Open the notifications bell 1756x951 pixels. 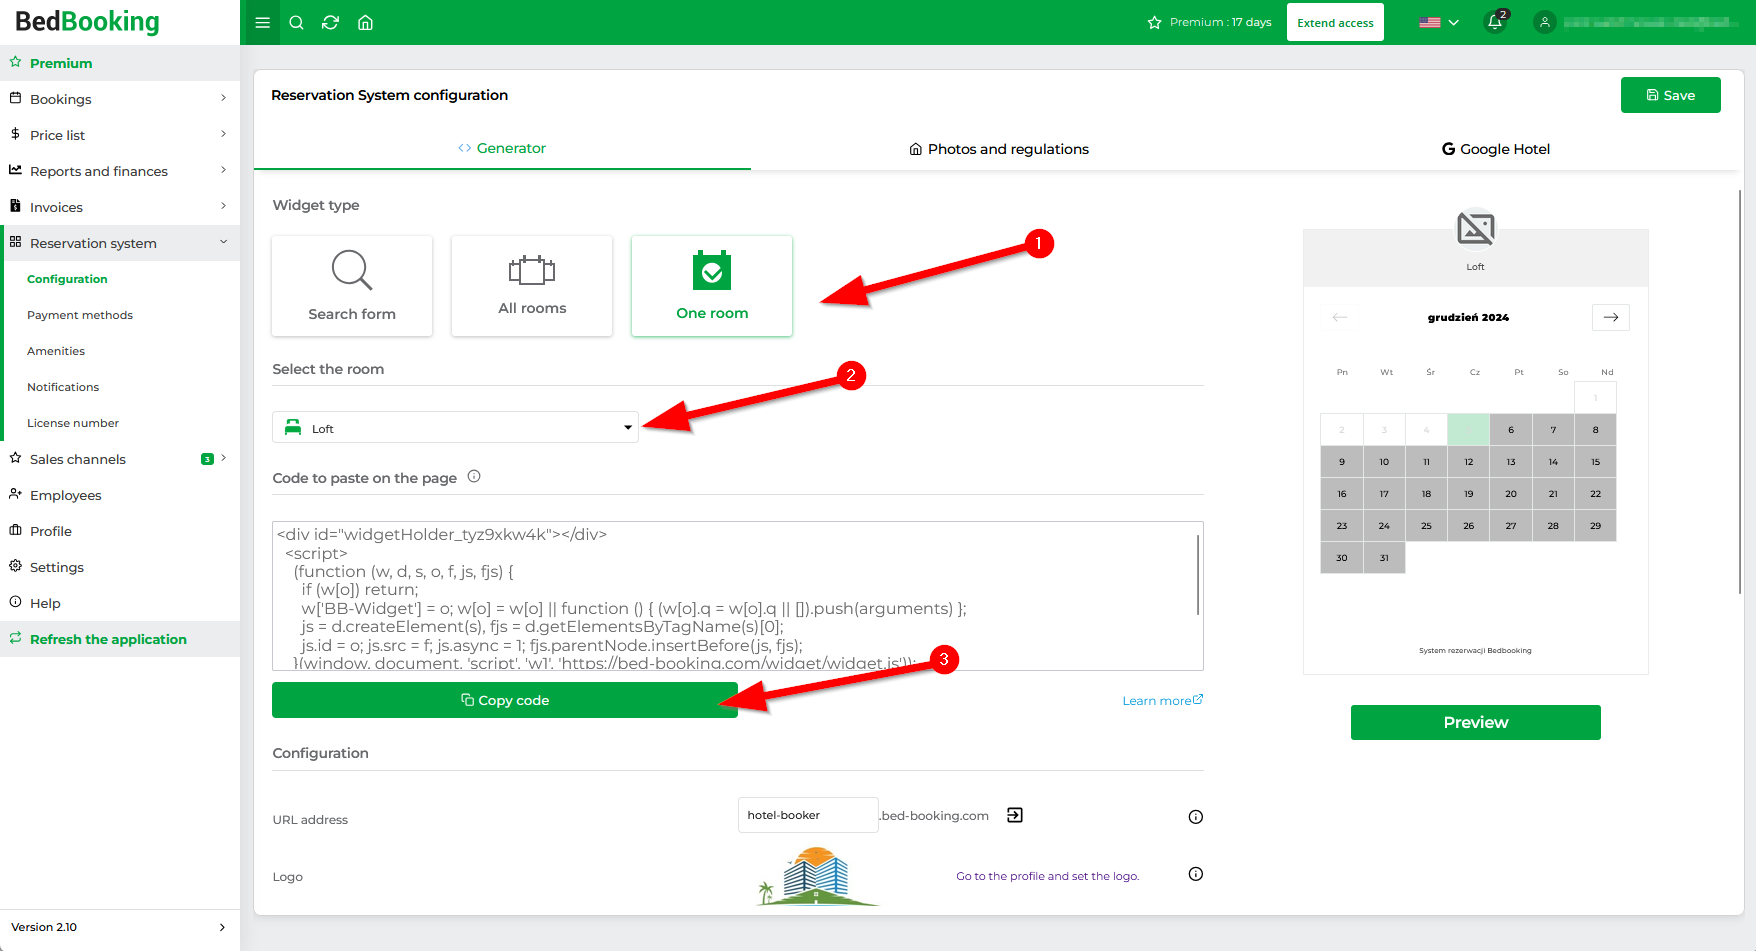1495,22
